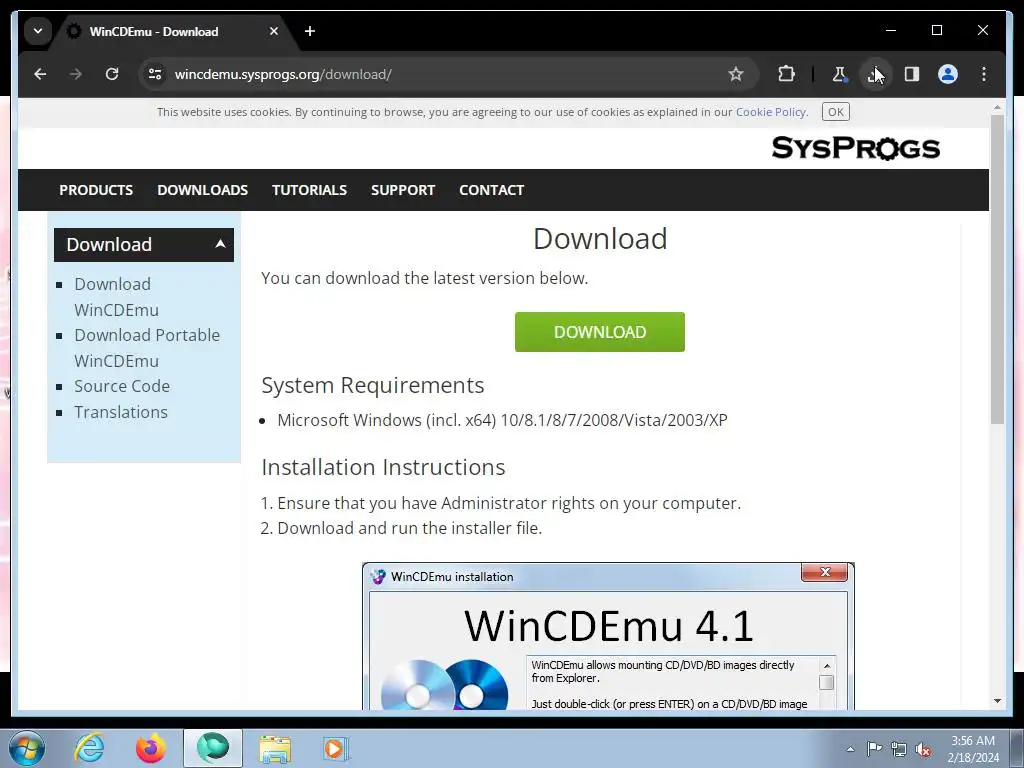This screenshot has width=1024, height=768.
Task: Open the Downloads toolbar icon
Action: (x=874, y=74)
